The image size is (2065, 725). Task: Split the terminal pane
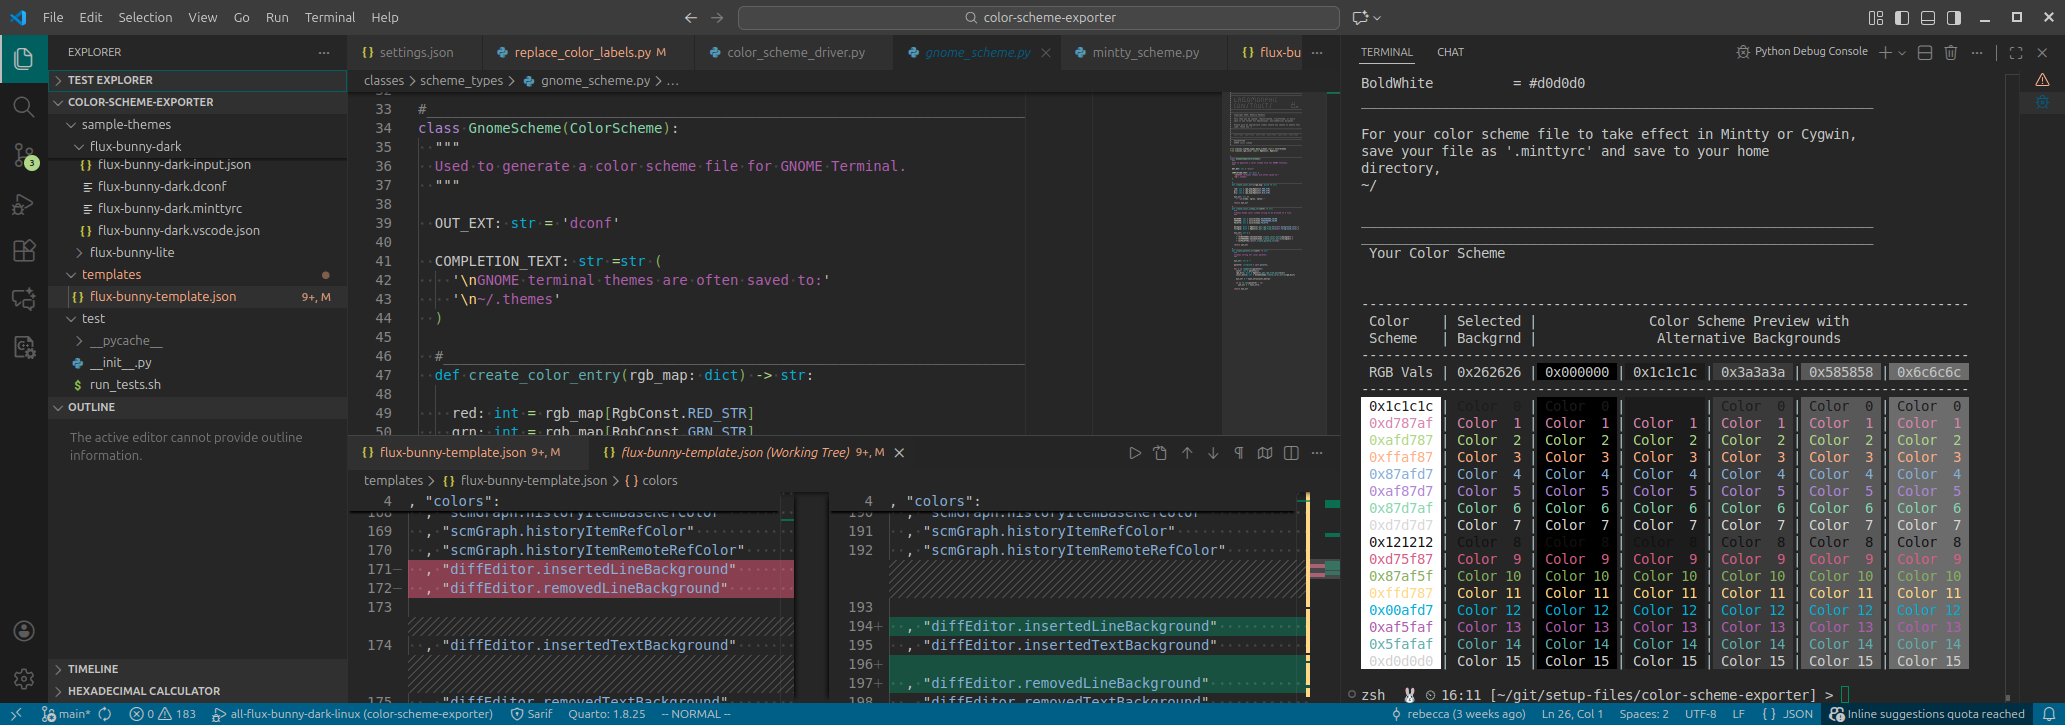coord(1924,52)
